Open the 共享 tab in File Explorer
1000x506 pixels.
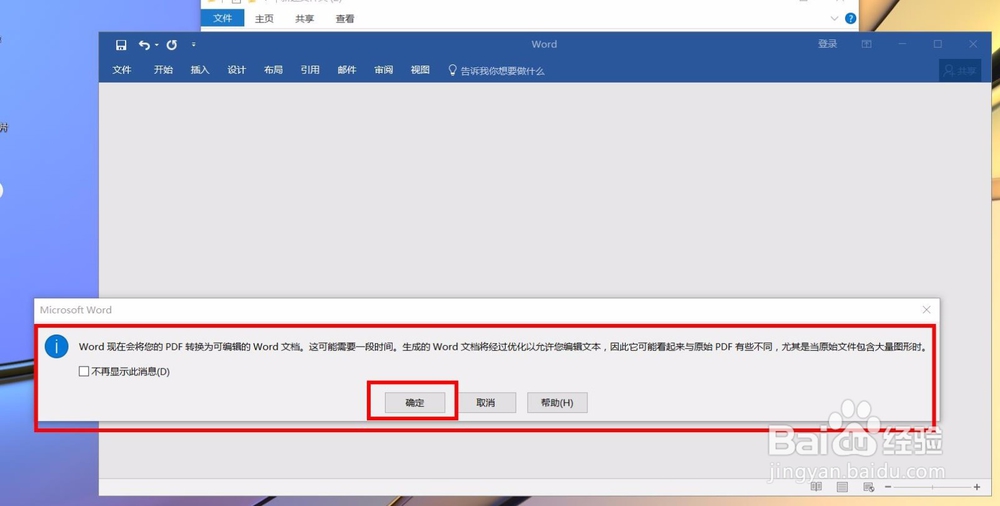304,19
